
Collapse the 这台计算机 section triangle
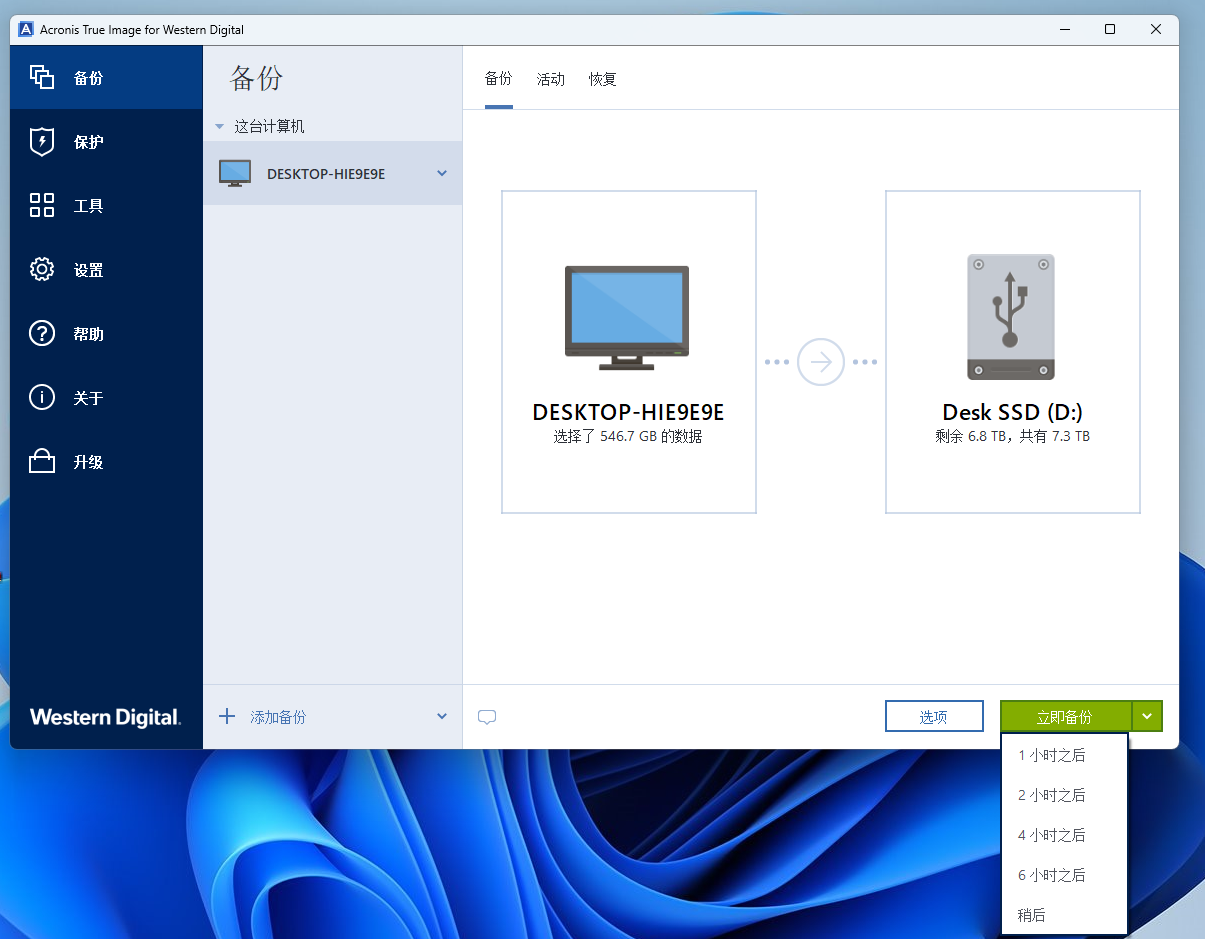219,127
